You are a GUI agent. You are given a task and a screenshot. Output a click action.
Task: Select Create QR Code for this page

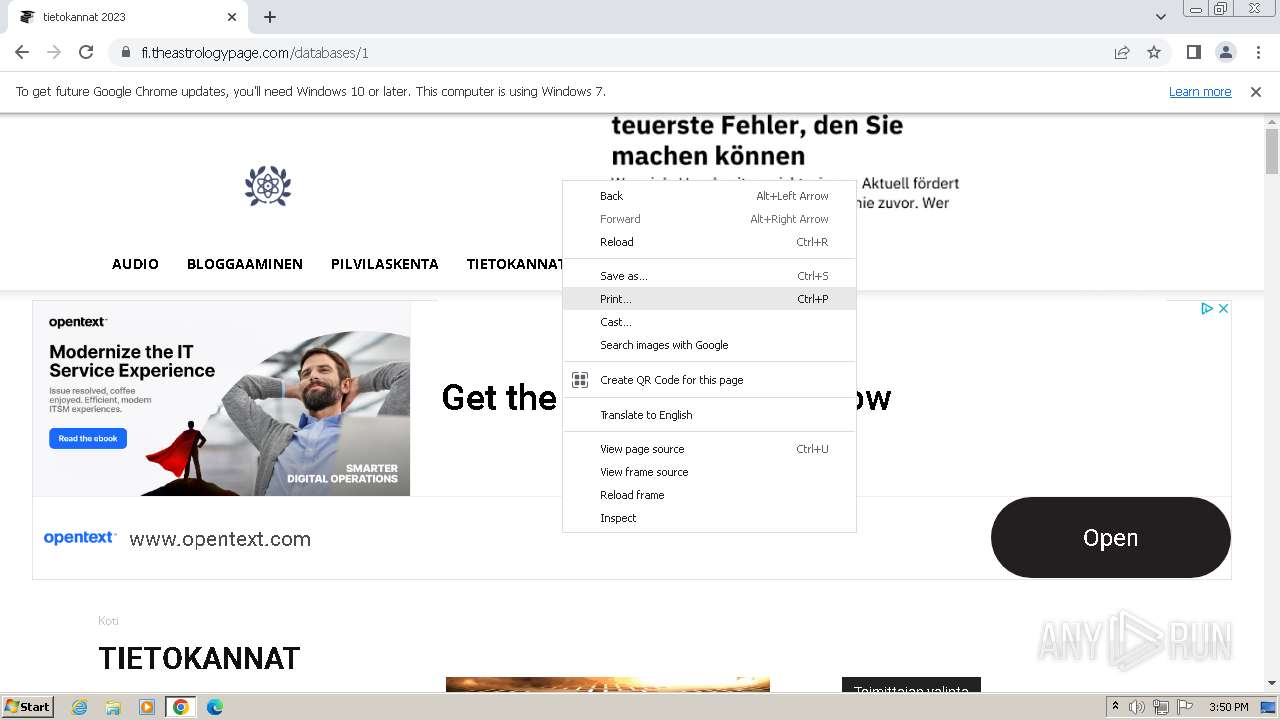pyautogui.click(x=709, y=380)
